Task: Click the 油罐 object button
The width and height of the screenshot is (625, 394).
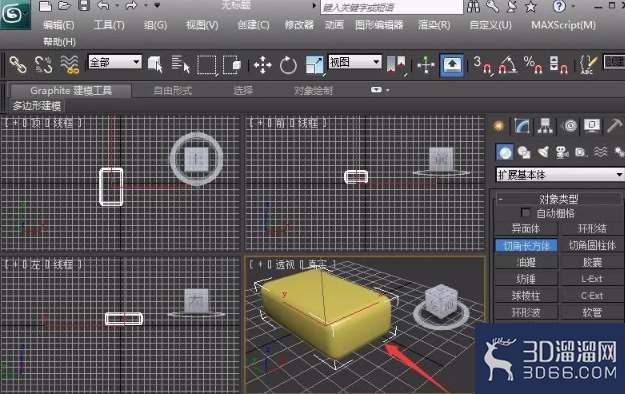Action: tap(526, 262)
